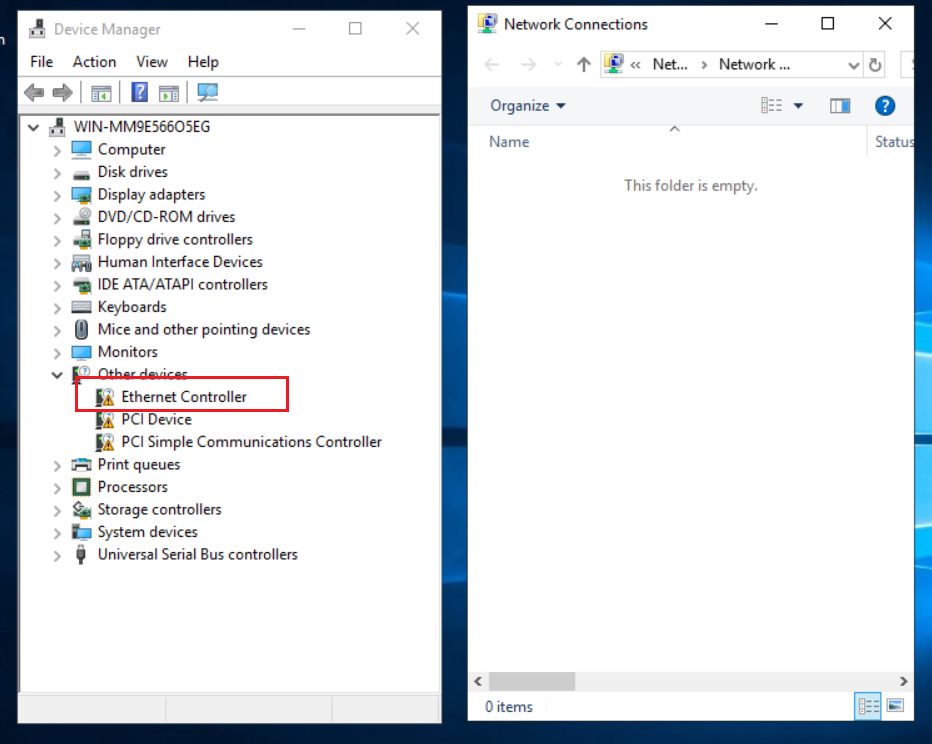This screenshot has width=932, height=744.
Task: Select PCI Simple Communications Controller
Action: (x=251, y=442)
